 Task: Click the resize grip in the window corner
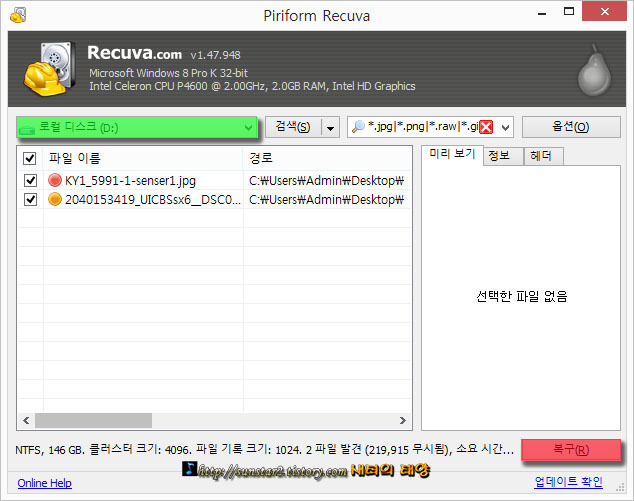[x=620, y=488]
